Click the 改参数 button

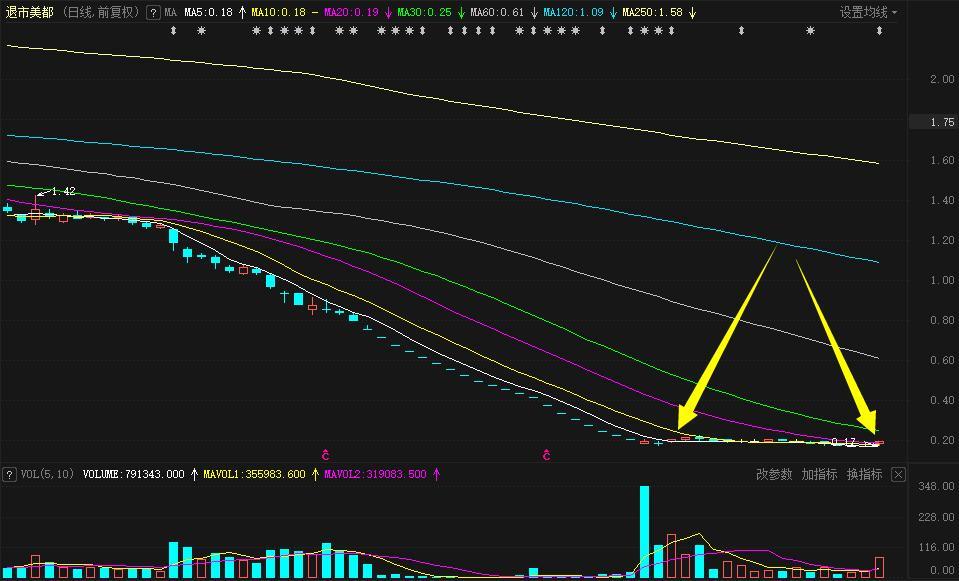(x=774, y=474)
